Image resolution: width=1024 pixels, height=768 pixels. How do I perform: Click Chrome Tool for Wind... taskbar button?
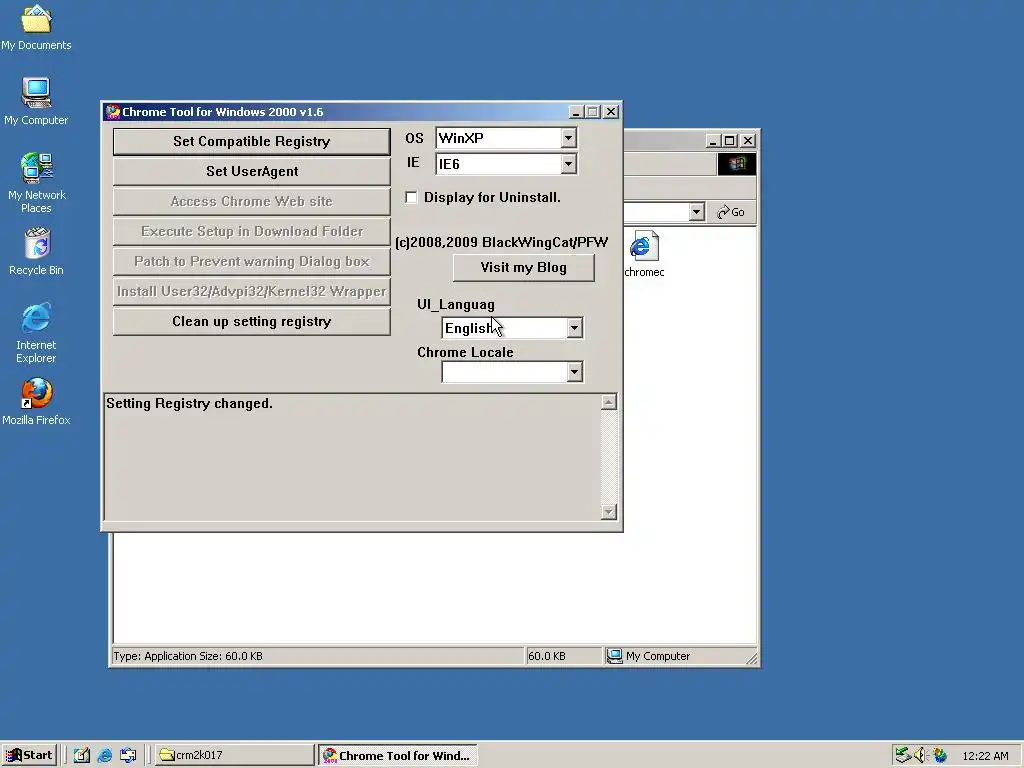(398, 755)
